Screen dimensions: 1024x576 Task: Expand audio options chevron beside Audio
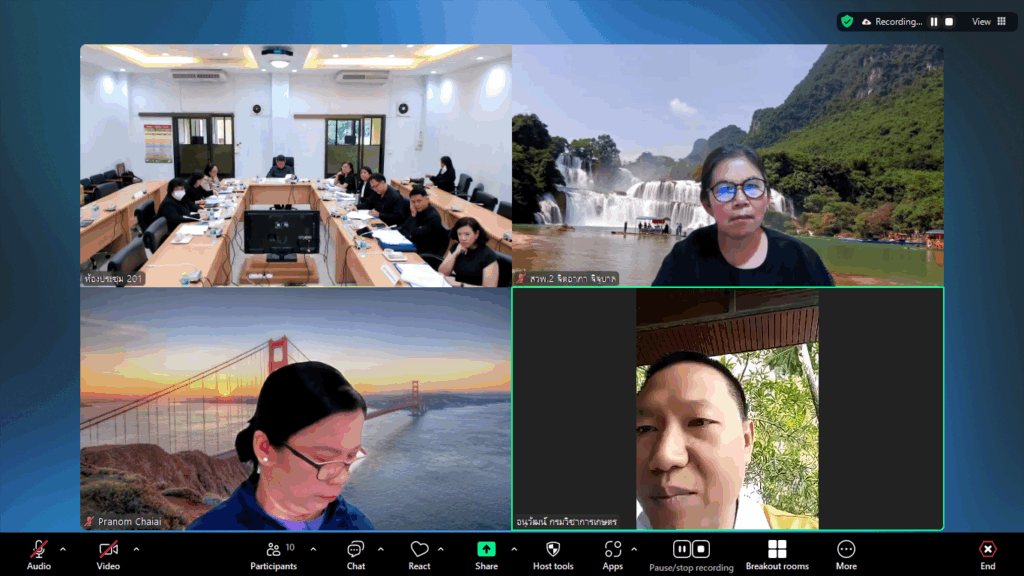coord(63,549)
